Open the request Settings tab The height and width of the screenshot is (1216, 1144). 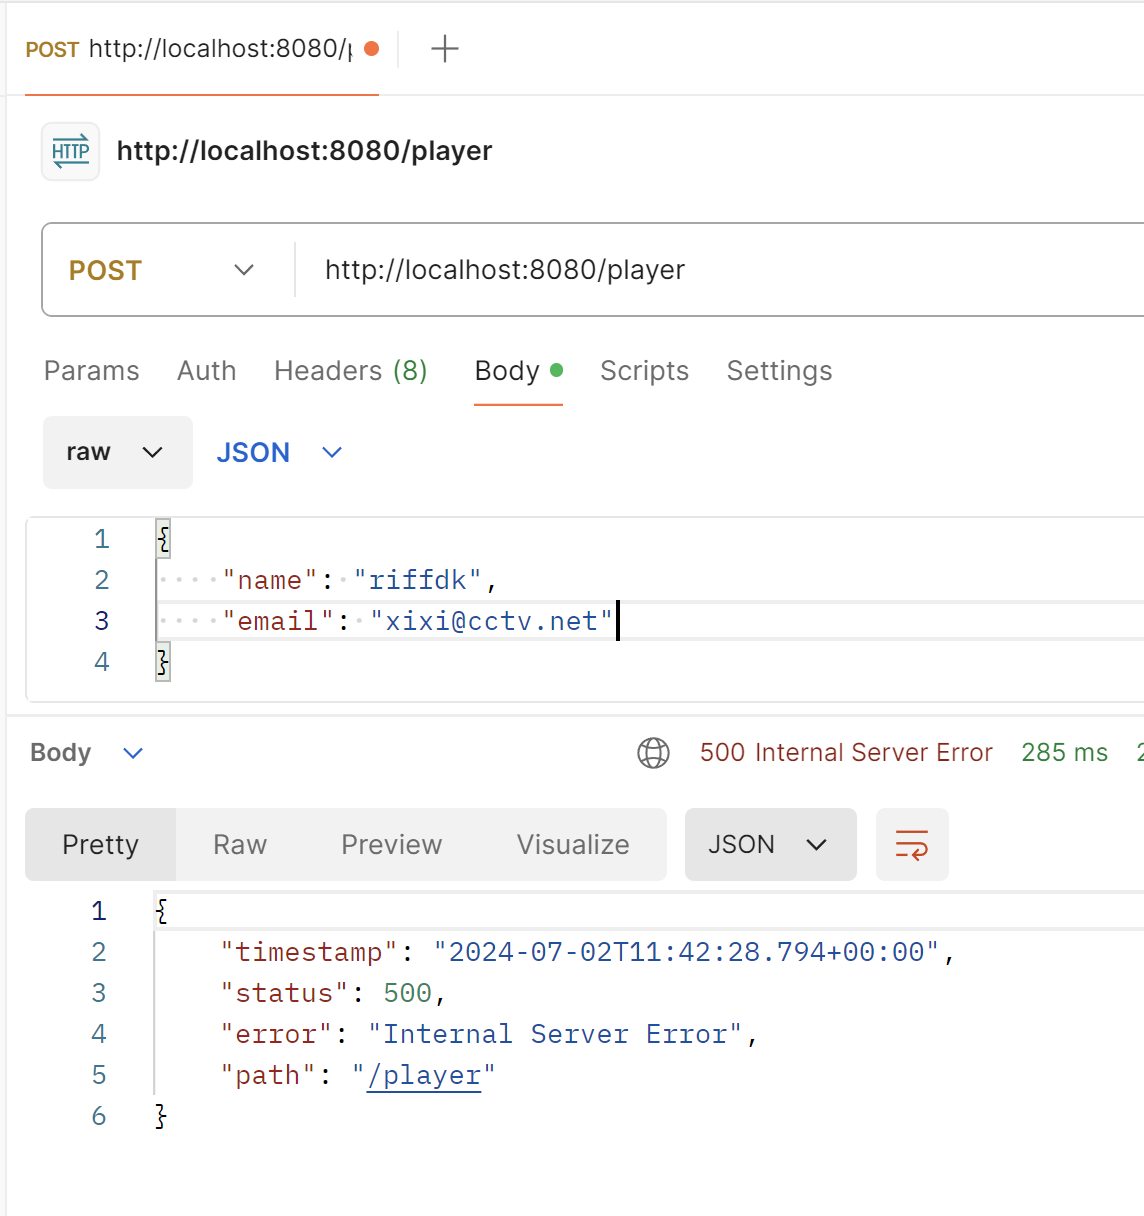point(779,370)
